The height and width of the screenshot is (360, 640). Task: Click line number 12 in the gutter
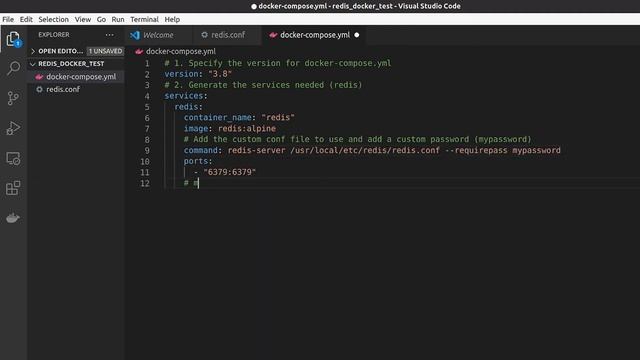pyautogui.click(x=145, y=184)
